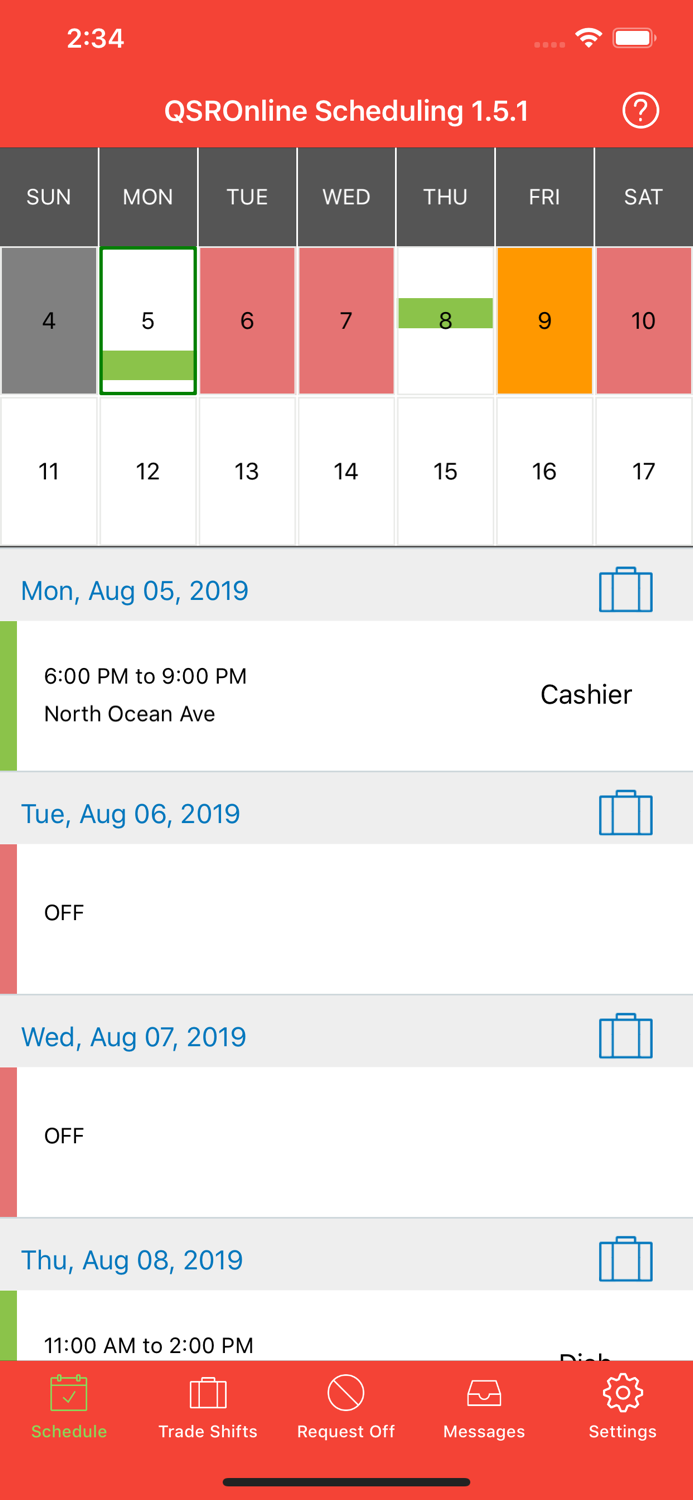Open the Settings gear icon
Viewport: 693px width, 1500px height.
click(x=622, y=1393)
